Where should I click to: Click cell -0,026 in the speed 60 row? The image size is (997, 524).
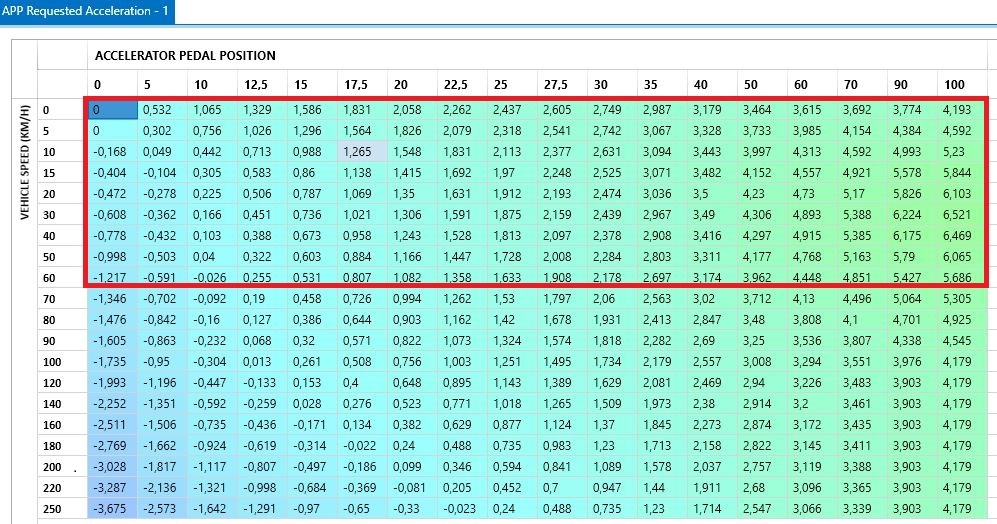(212, 278)
